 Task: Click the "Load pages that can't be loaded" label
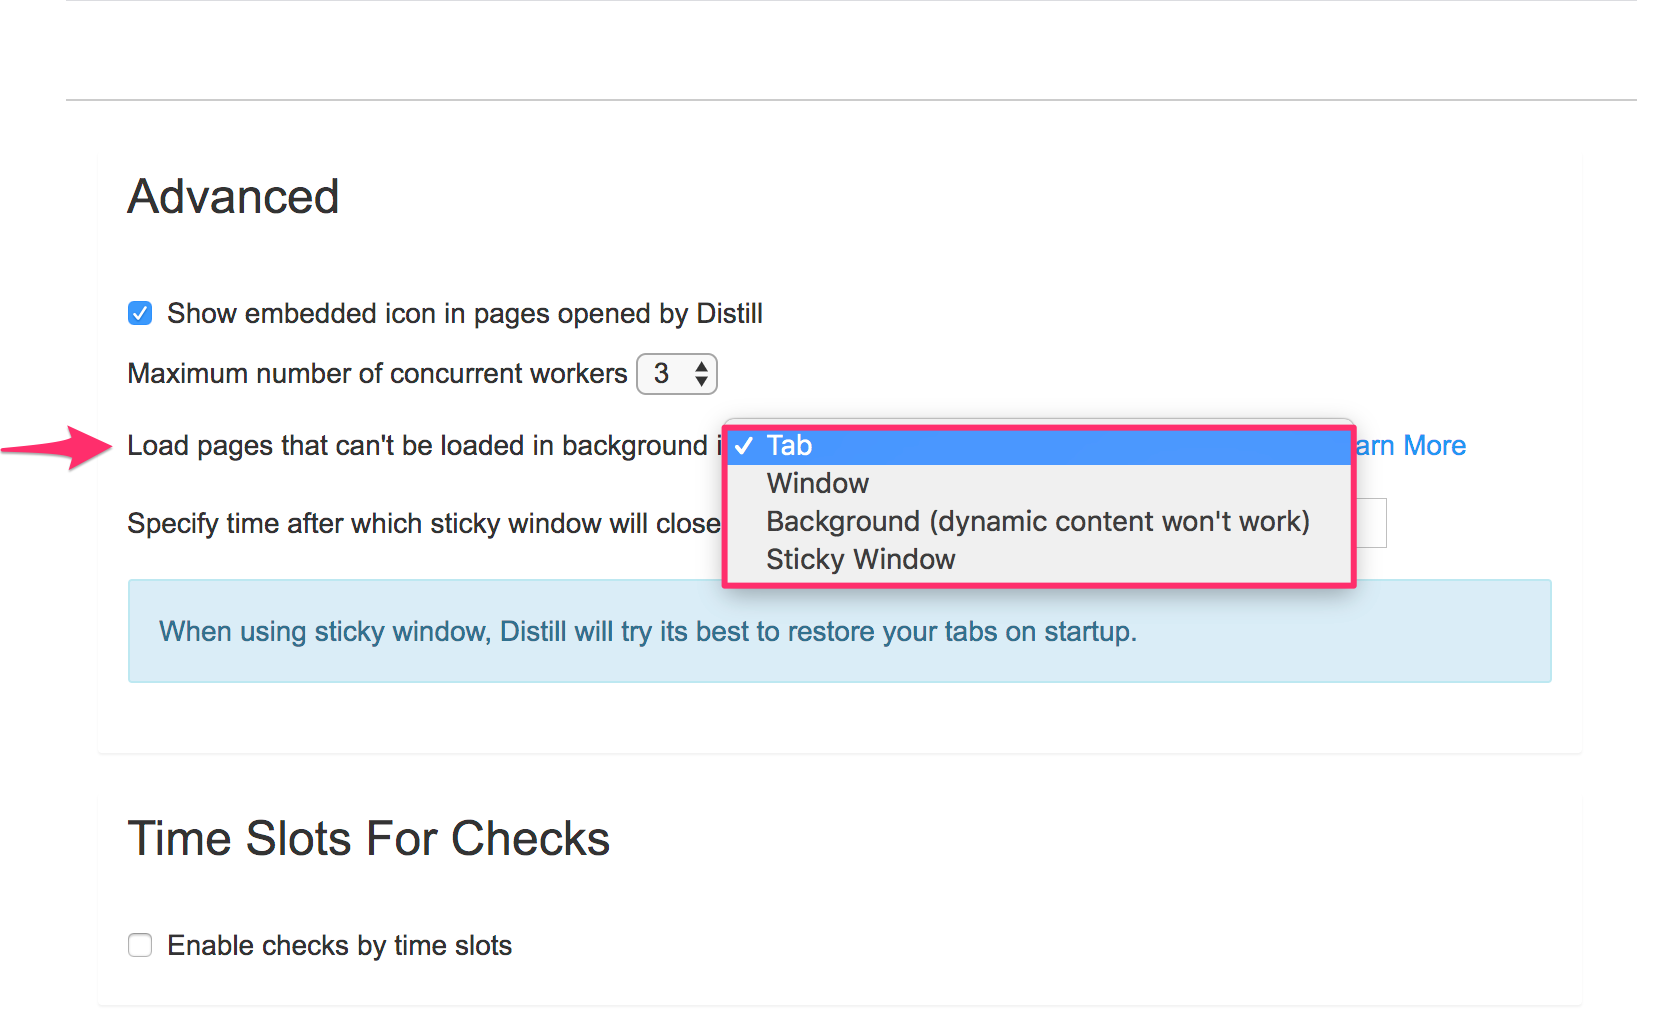(x=417, y=446)
